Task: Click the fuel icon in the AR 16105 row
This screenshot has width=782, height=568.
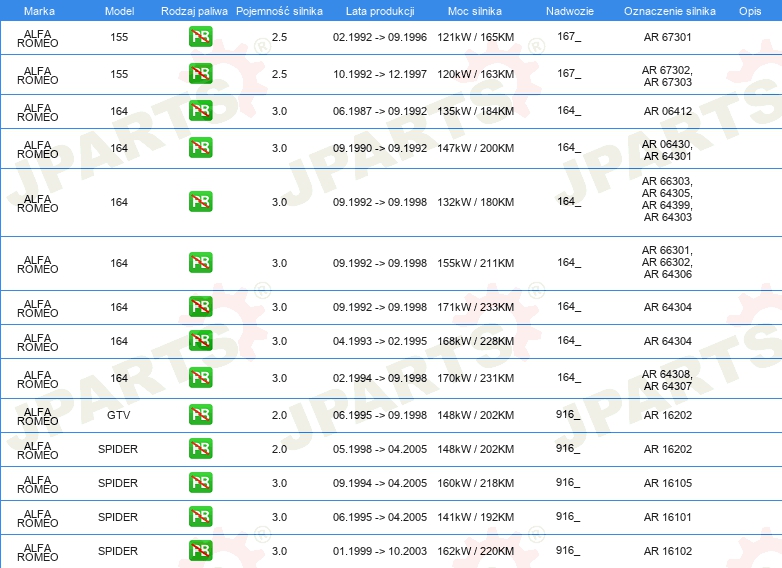Action: click(x=200, y=482)
